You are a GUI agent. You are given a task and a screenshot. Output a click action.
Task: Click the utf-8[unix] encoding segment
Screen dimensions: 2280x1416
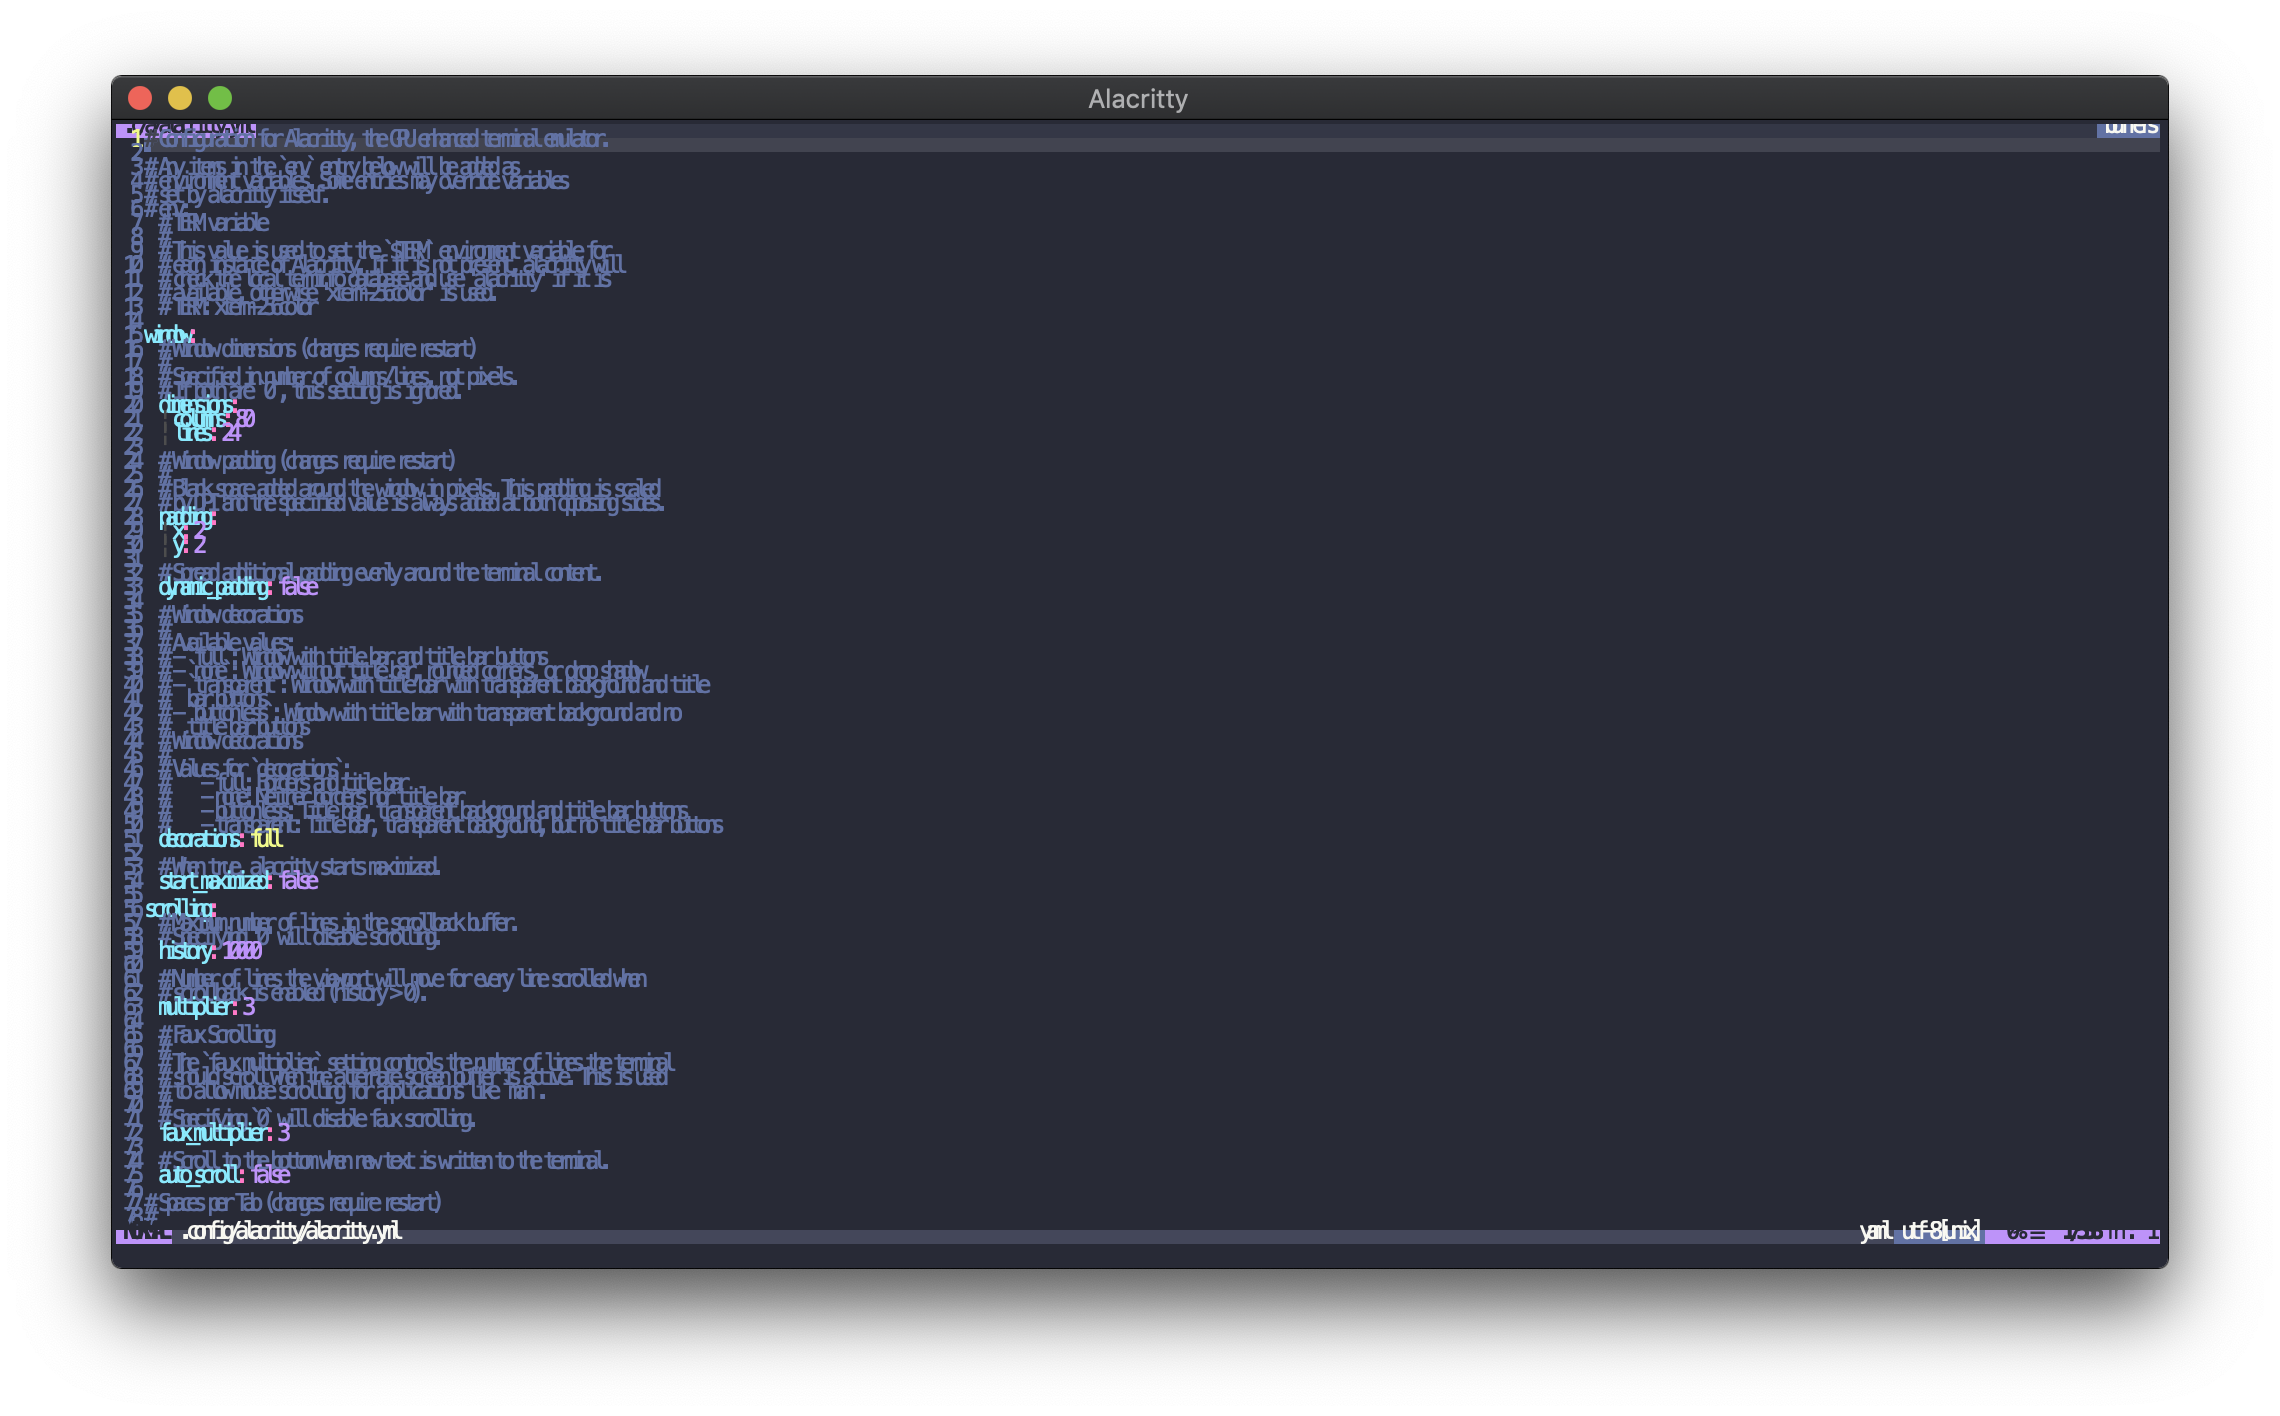pyautogui.click(x=1940, y=1231)
